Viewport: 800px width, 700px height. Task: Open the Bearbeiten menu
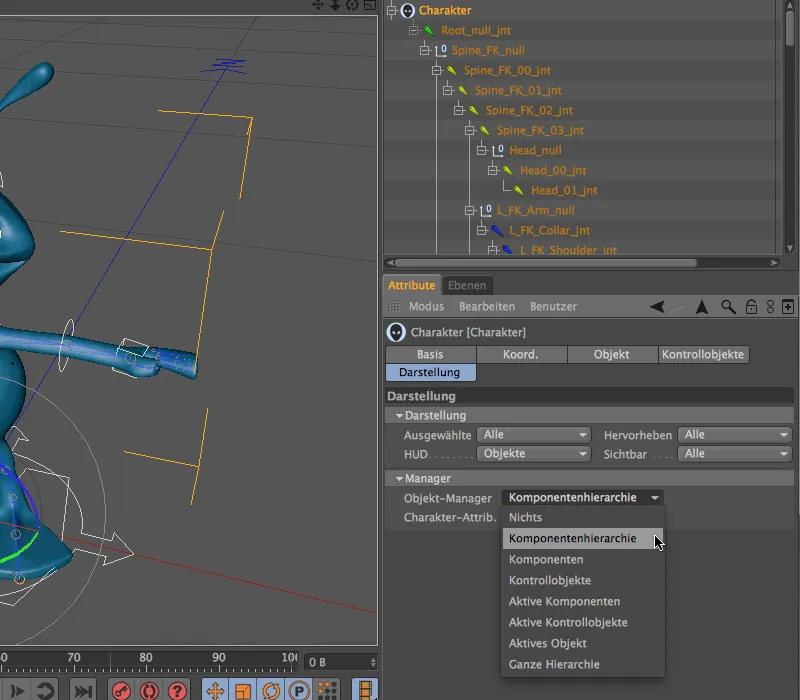point(487,307)
